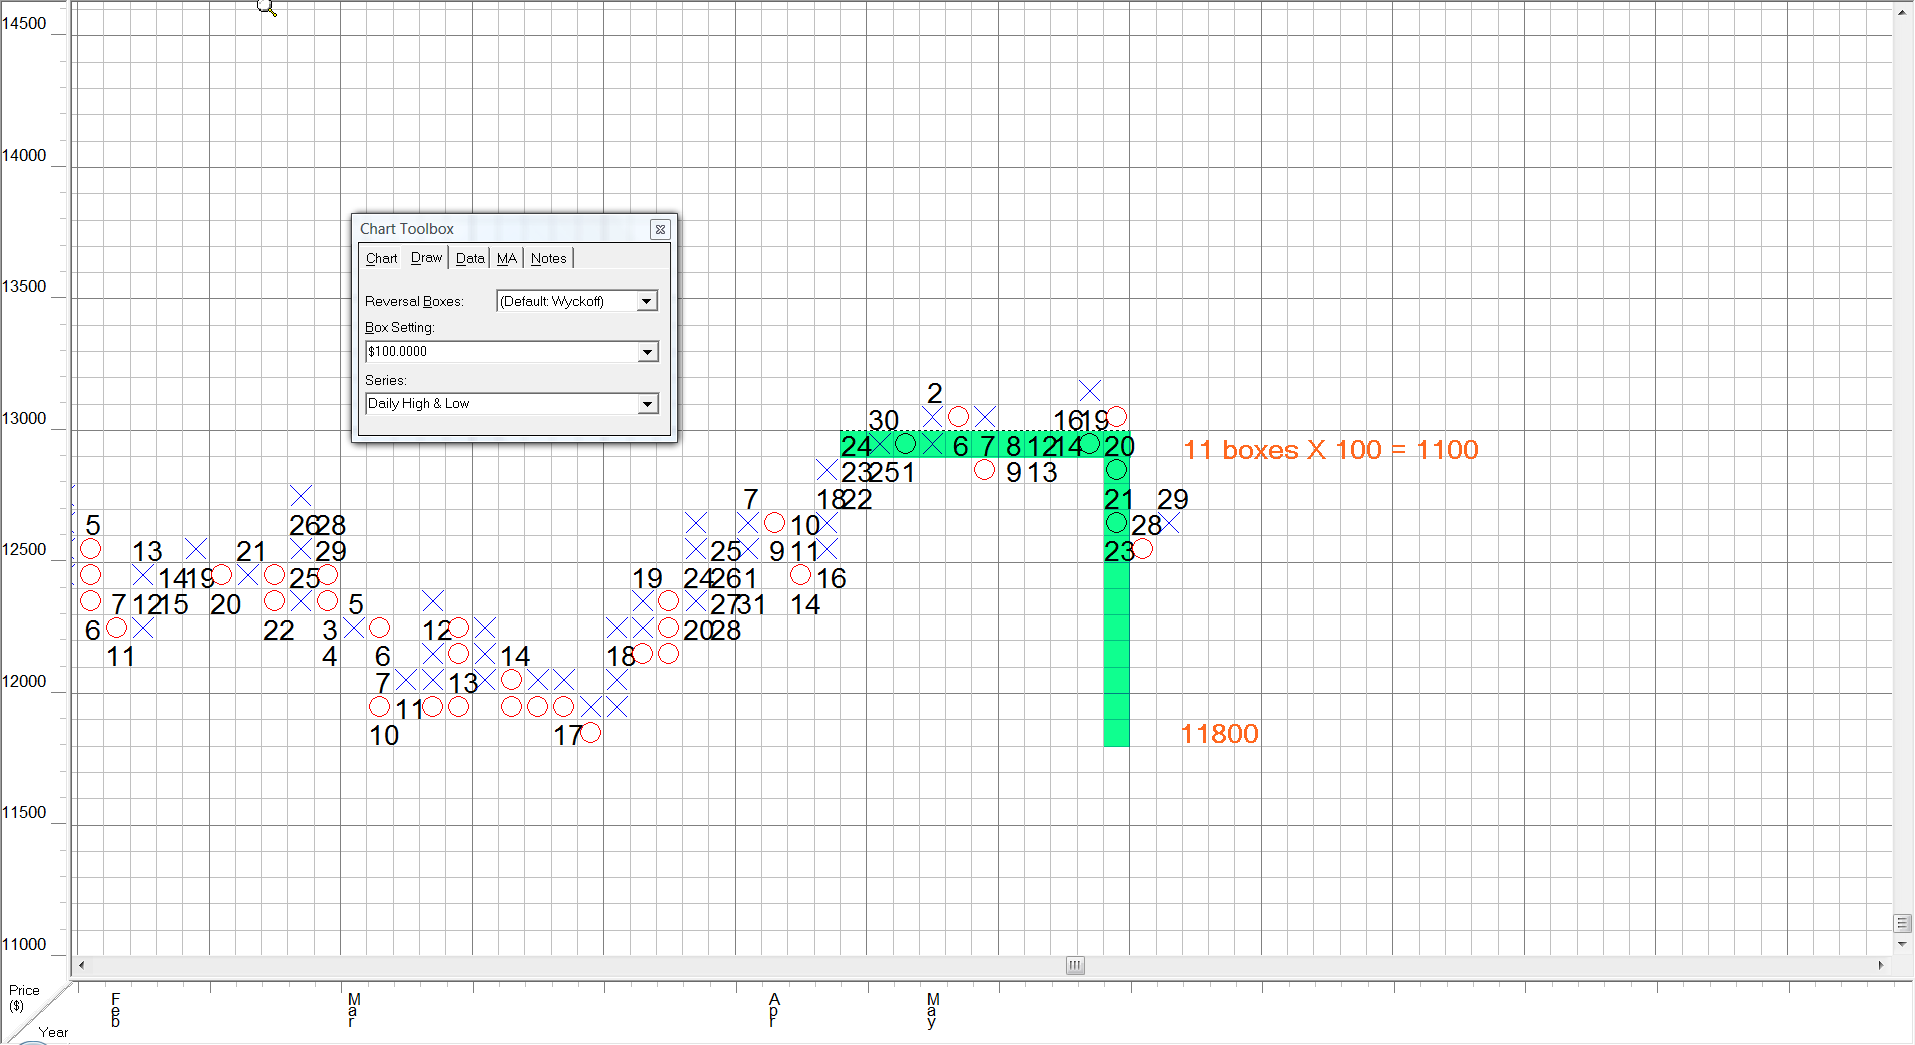Click the Mar month label on time axis

tap(353, 1010)
